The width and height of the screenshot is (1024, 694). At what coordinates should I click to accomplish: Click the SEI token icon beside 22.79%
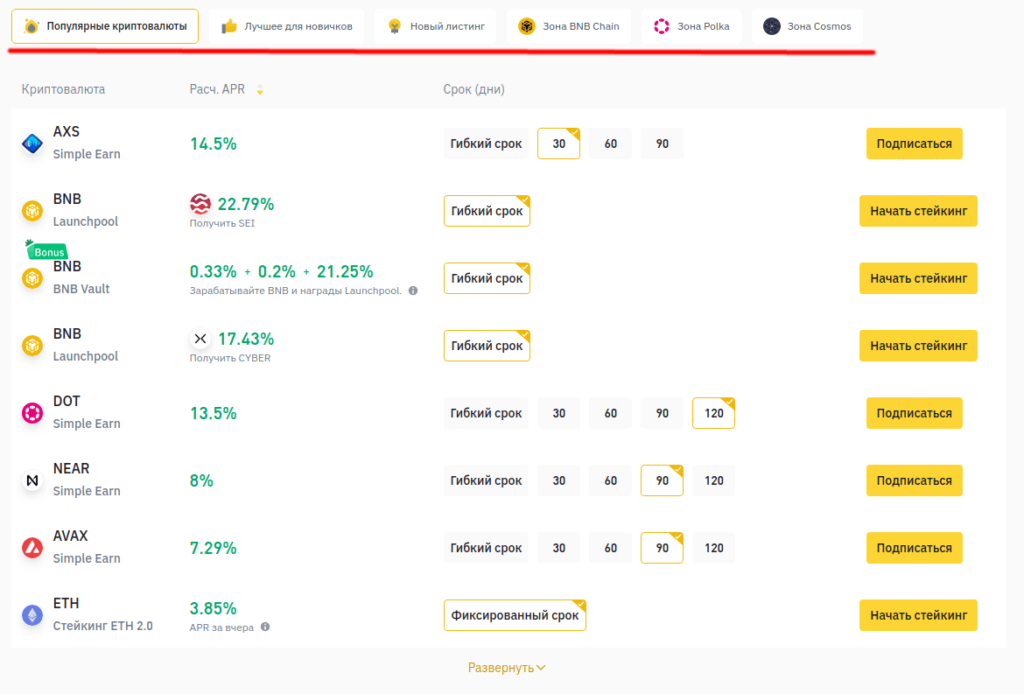tap(200, 204)
